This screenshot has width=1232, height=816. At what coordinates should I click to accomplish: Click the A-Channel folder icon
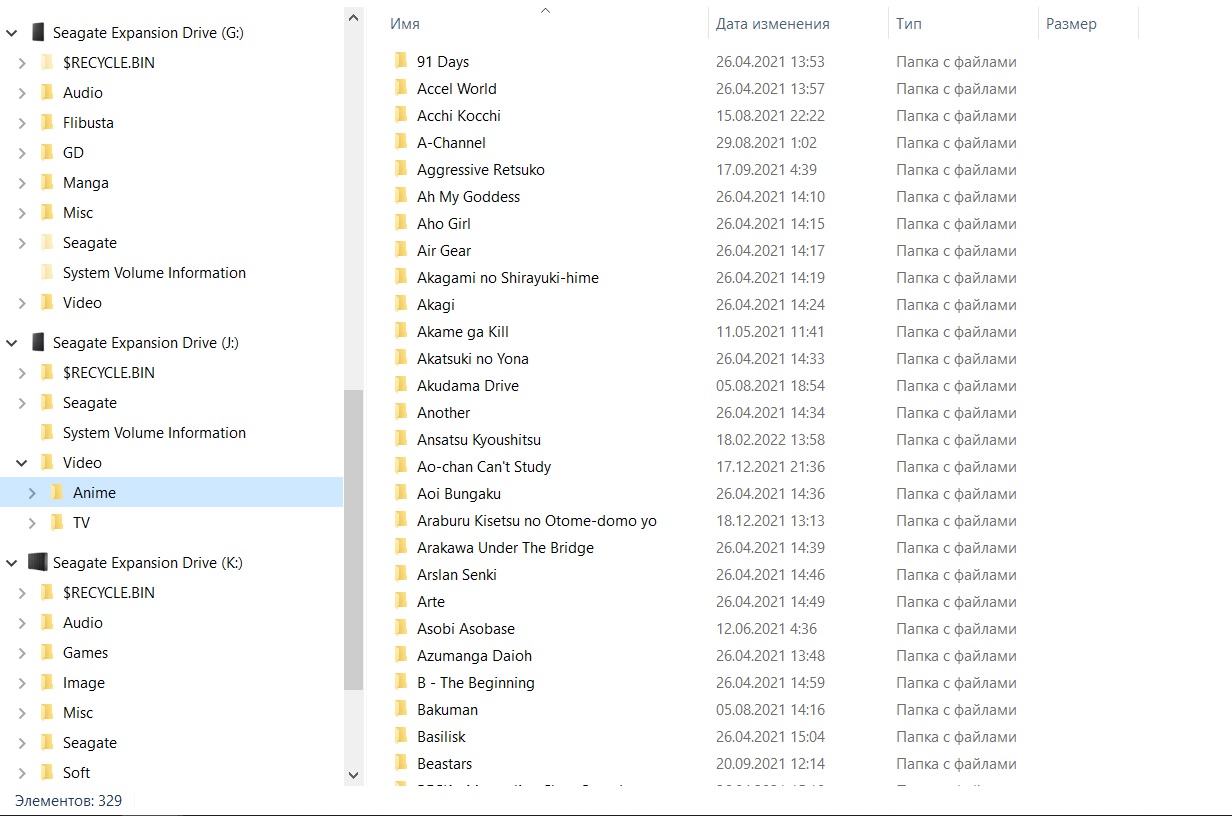(401, 143)
